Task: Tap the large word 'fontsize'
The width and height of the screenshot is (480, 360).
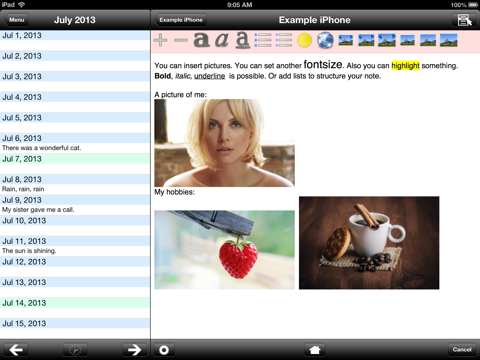Action: tap(323, 64)
